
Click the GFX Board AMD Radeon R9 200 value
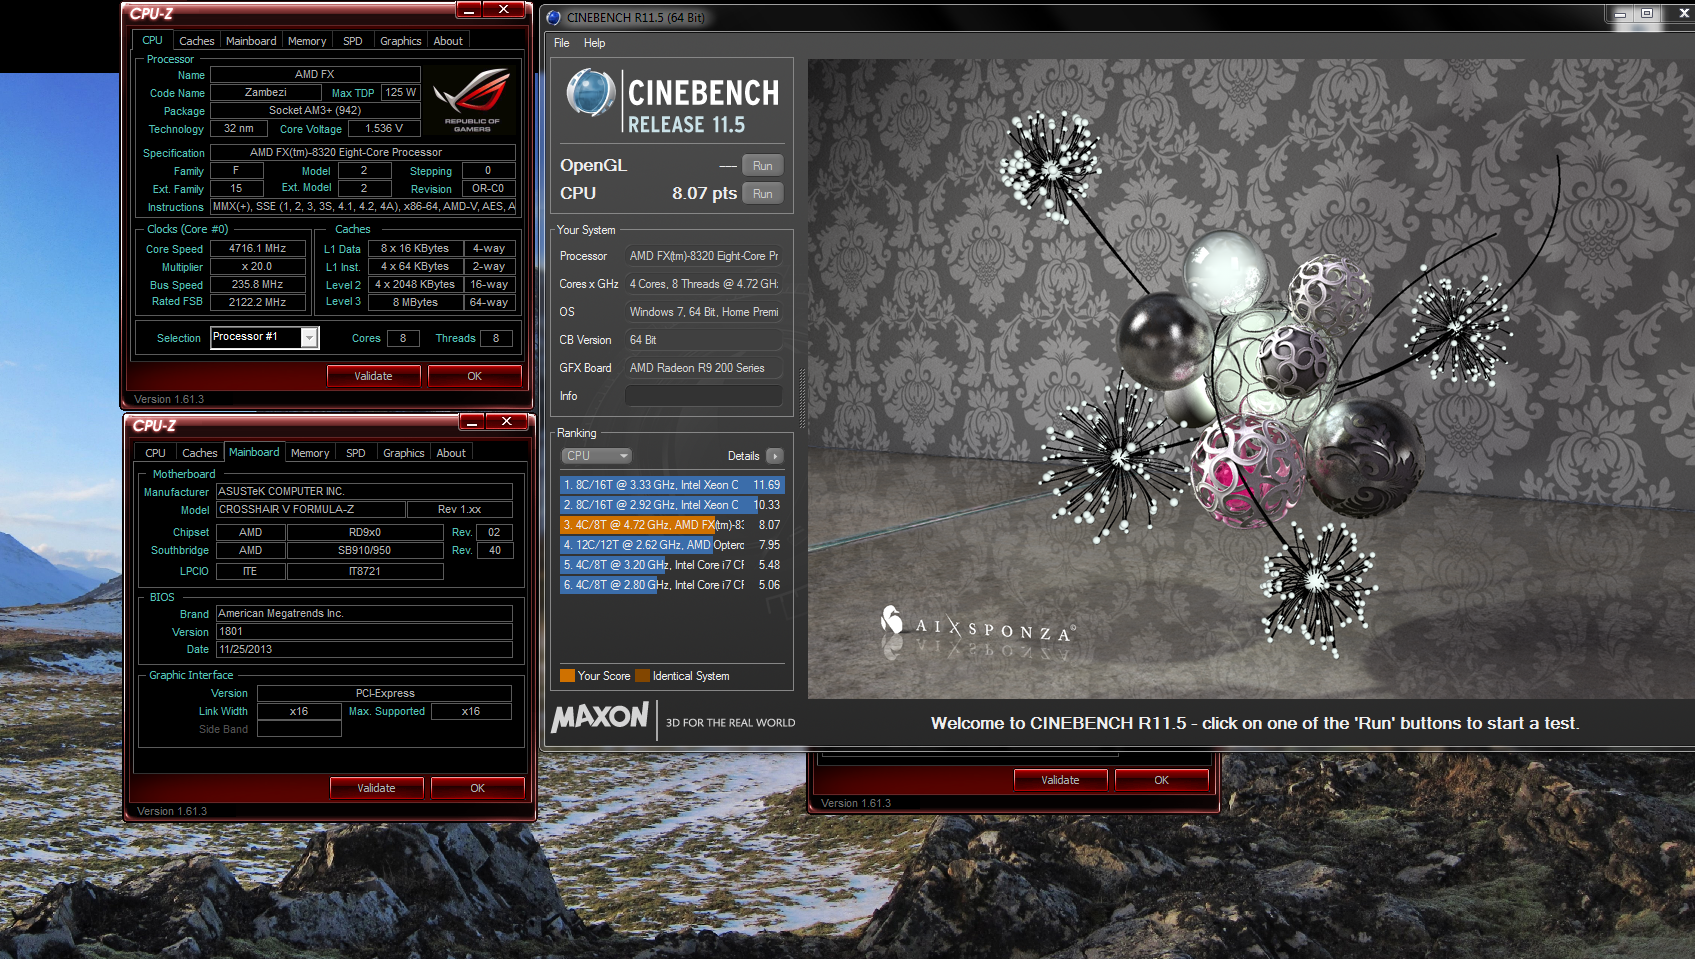coord(703,368)
